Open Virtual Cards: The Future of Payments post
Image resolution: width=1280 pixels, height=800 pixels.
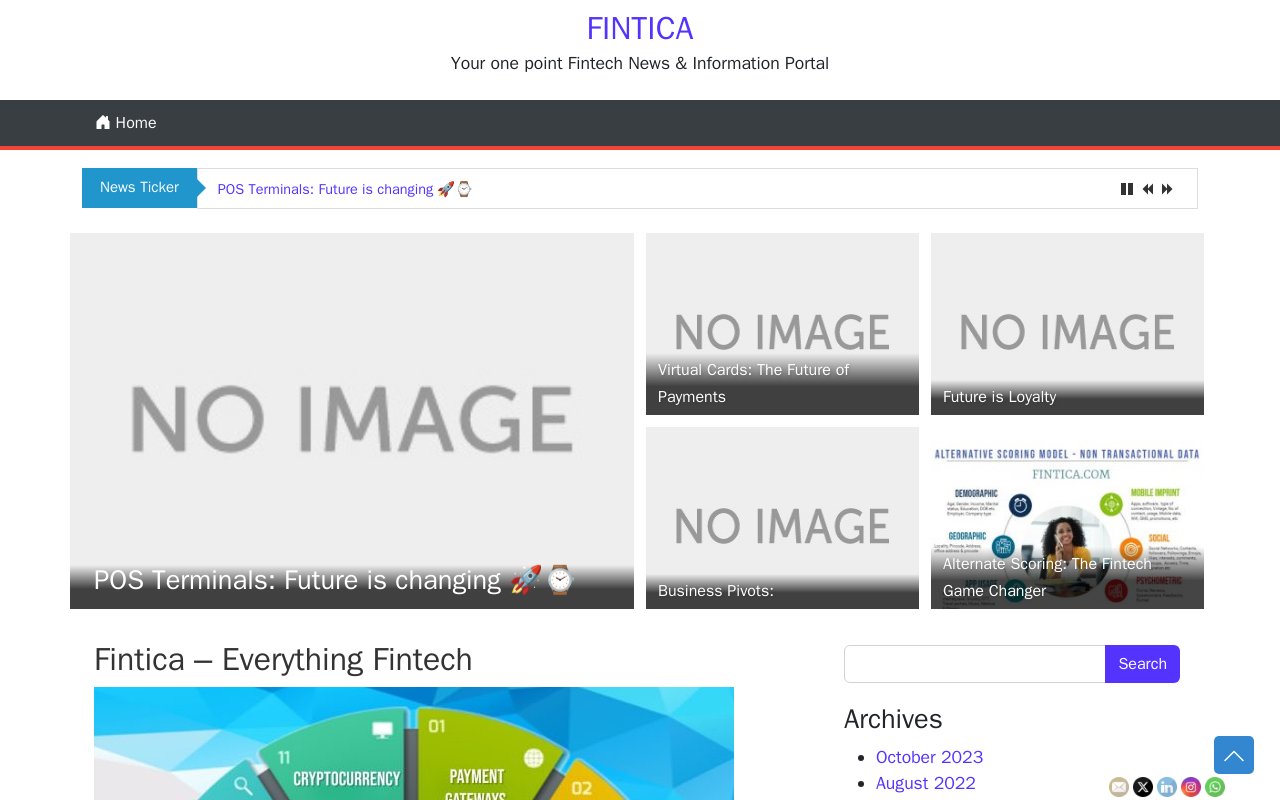click(782, 324)
